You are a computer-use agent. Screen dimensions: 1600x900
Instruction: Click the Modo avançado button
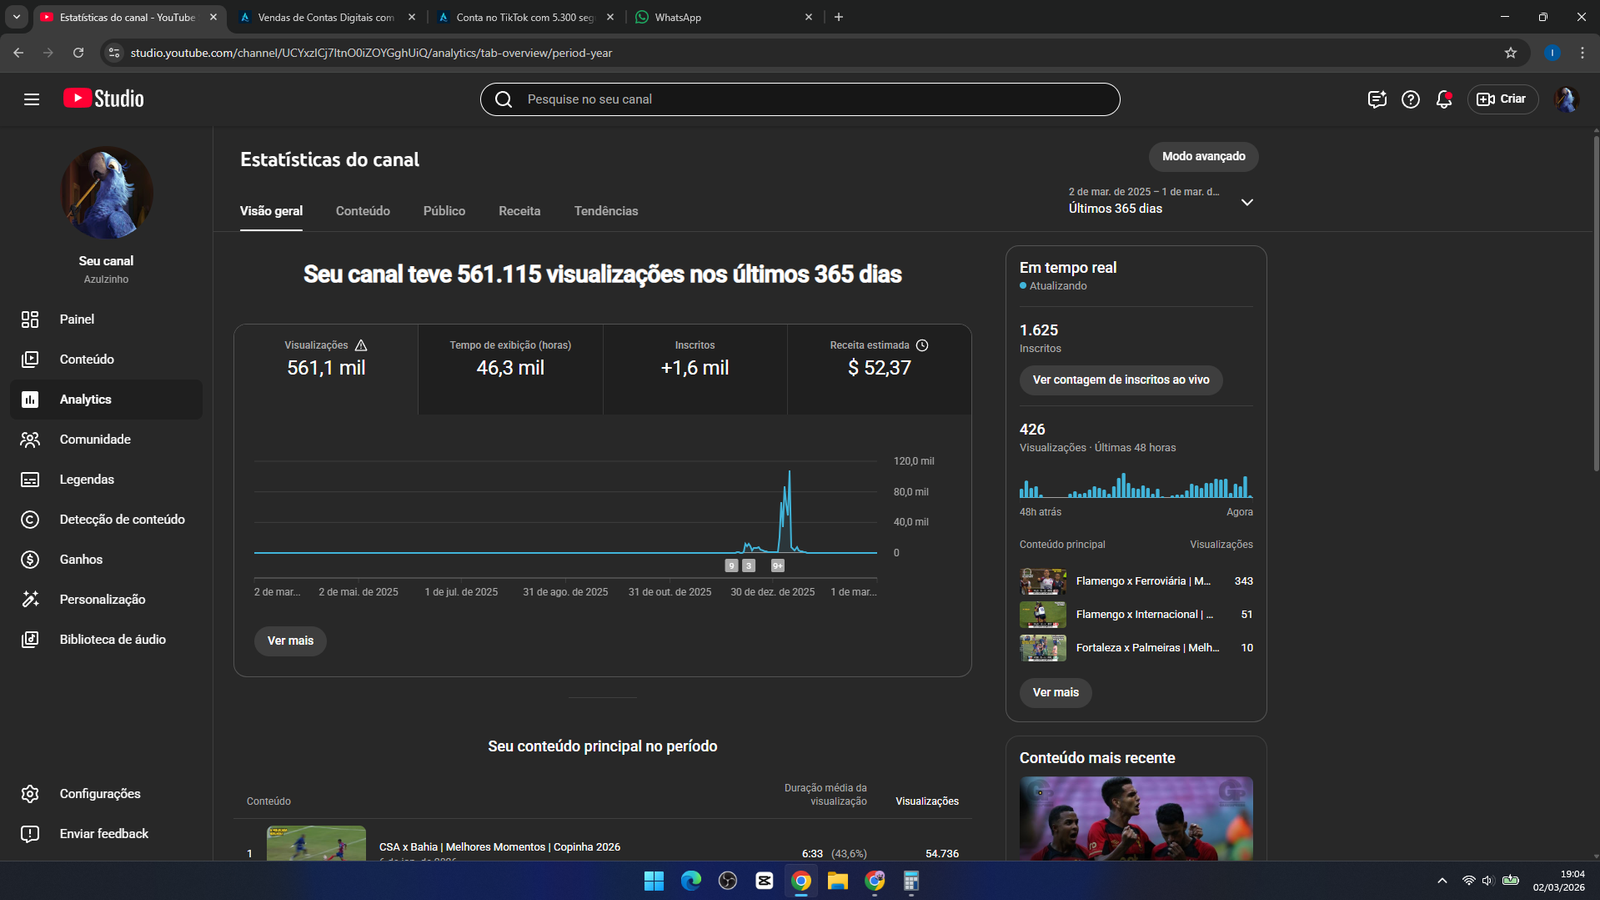click(x=1203, y=156)
